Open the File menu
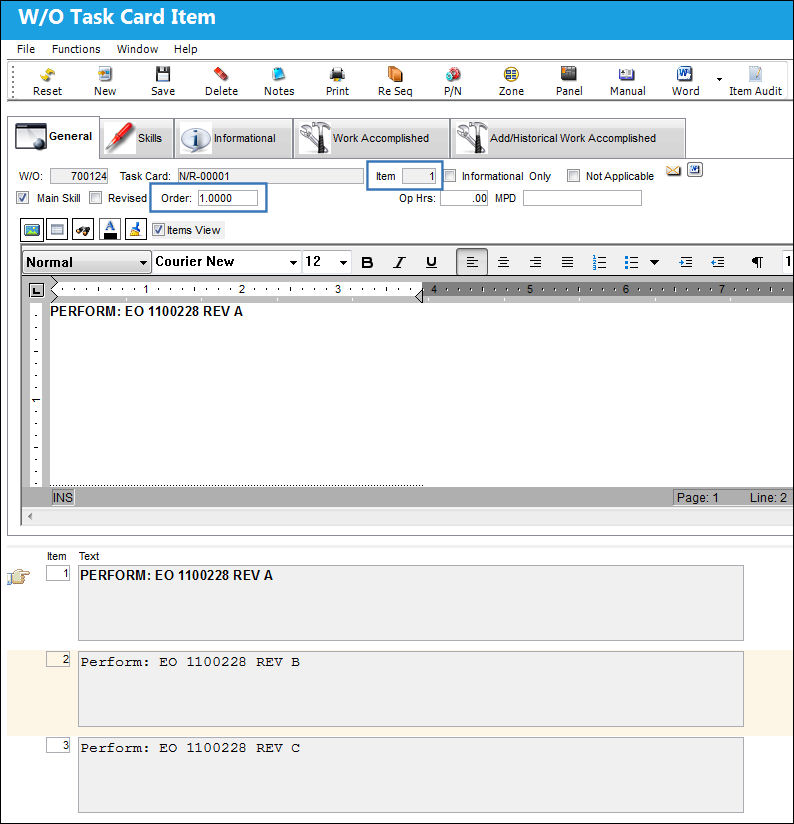 [x=26, y=49]
